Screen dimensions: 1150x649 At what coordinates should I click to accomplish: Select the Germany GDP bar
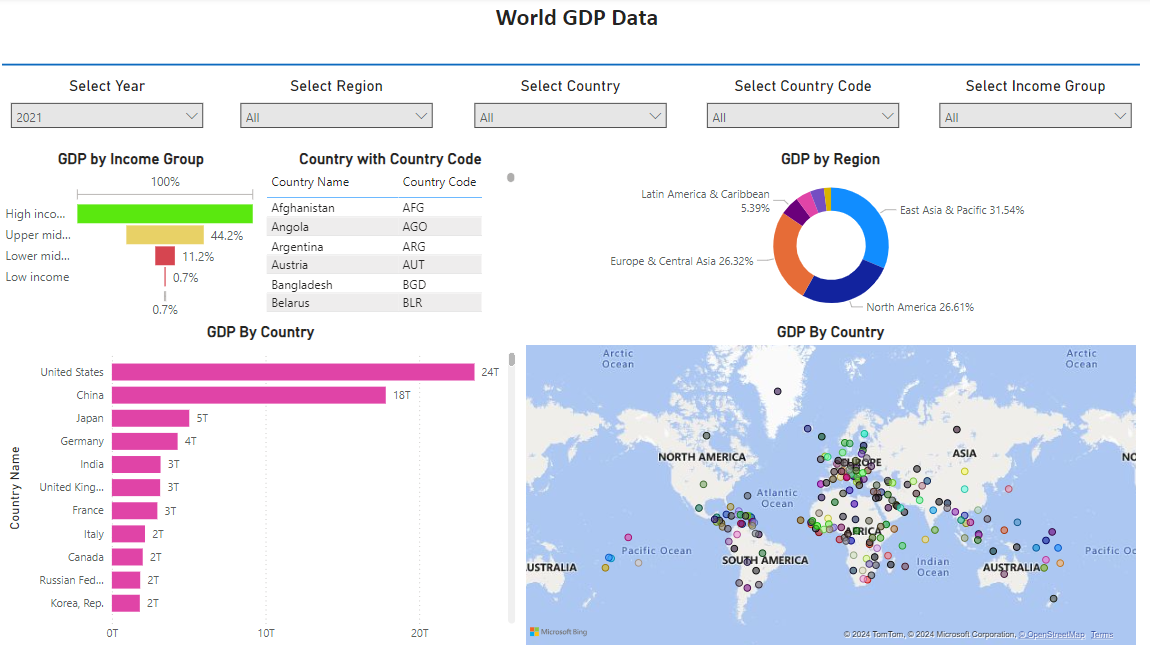click(144, 441)
